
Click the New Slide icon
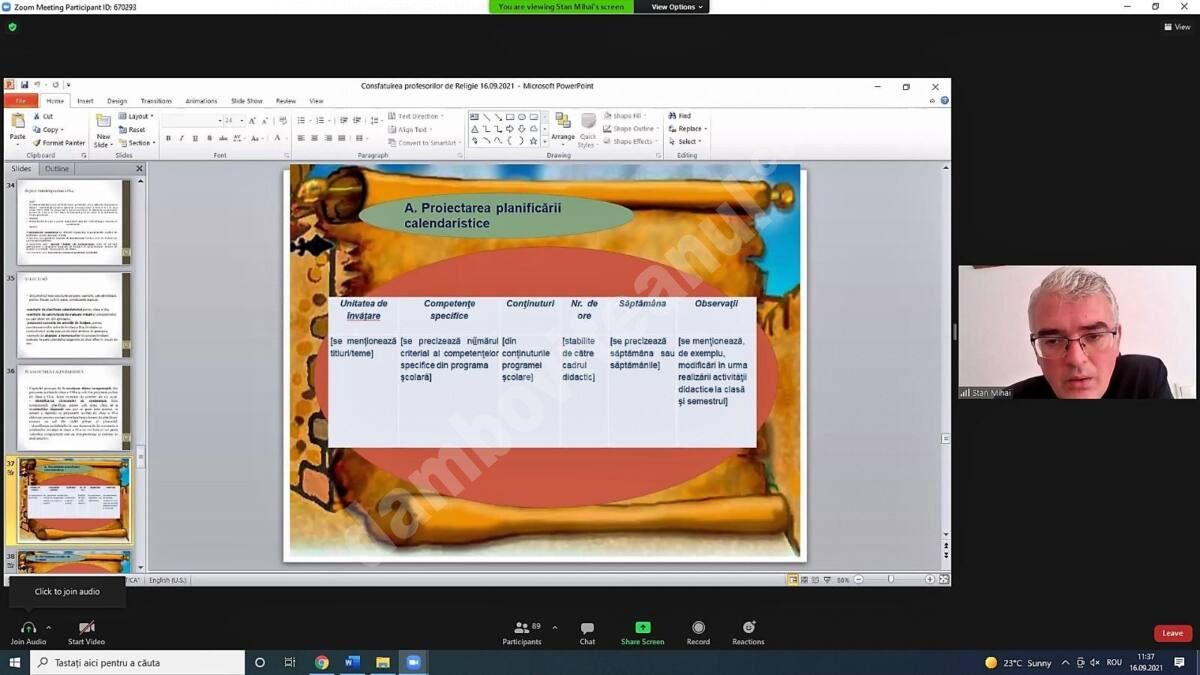tap(103, 122)
